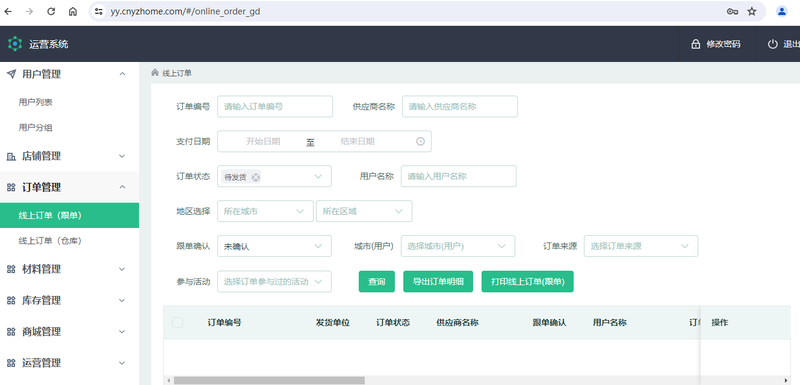Image resolution: width=800 pixels, height=385 pixels.
Task: Click the 订单编号 column header
Action: pos(224,322)
